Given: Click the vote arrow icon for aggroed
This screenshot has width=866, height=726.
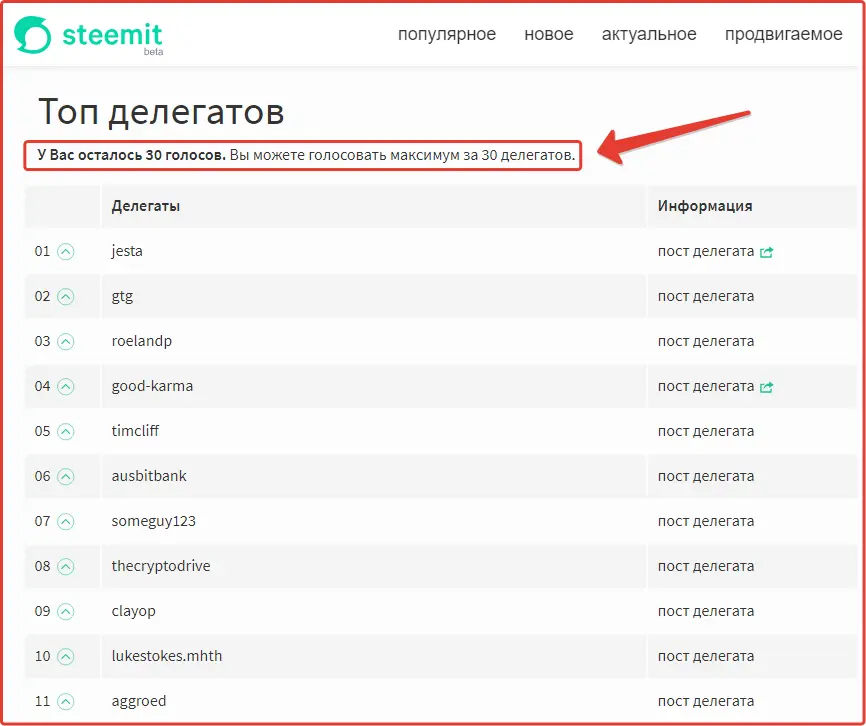Looking at the screenshot, I should tap(64, 701).
